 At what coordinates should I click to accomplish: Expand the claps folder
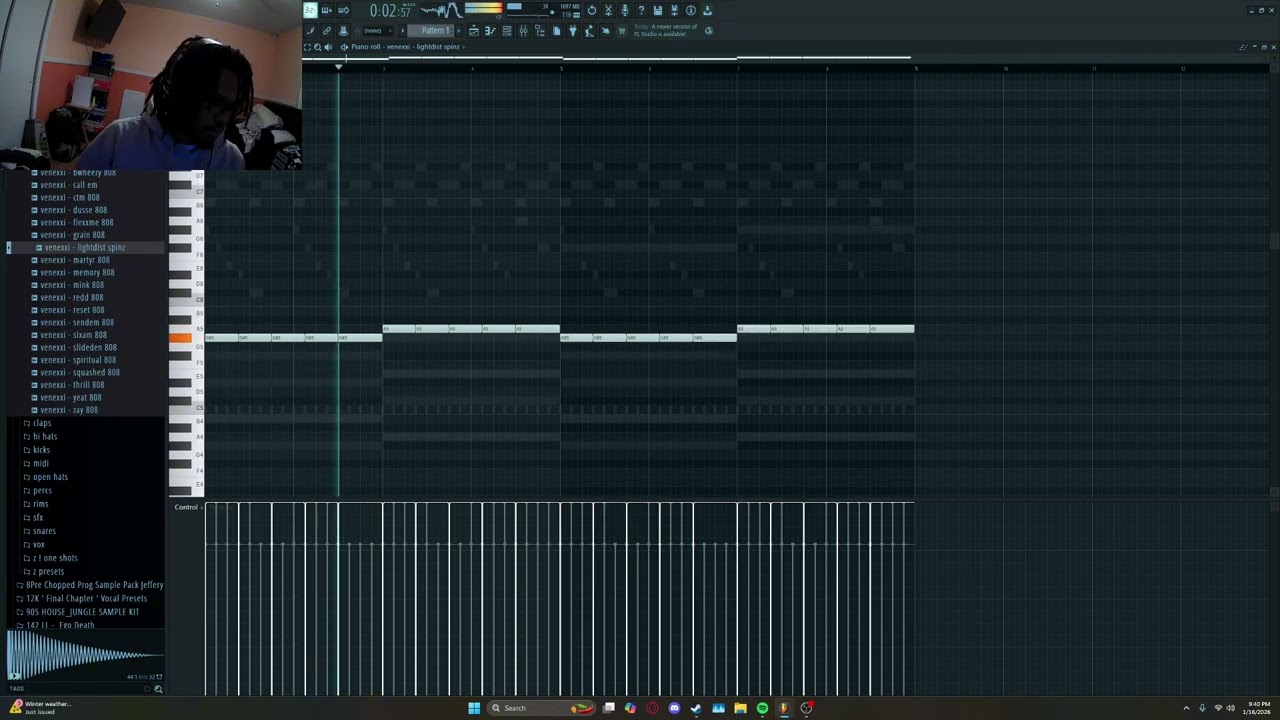[x=41, y=423]
